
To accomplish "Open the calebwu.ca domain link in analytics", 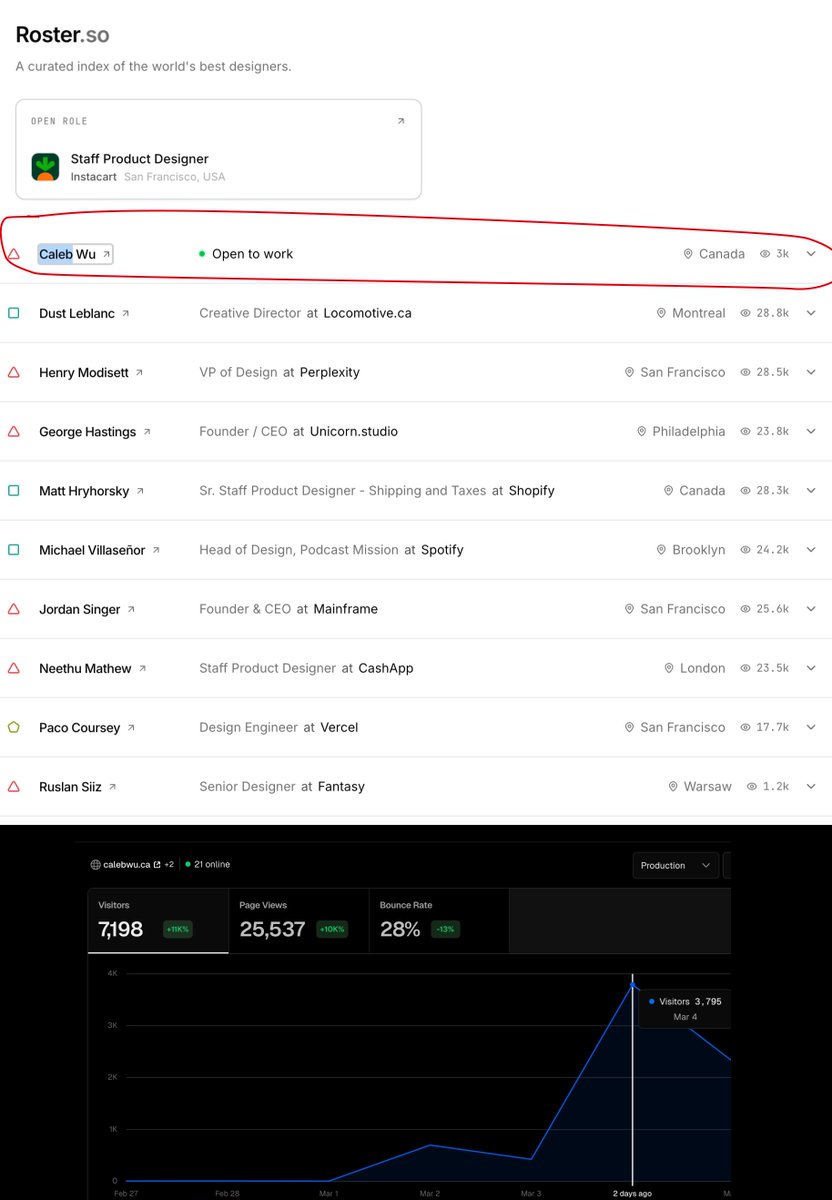I will coord(126,864).
